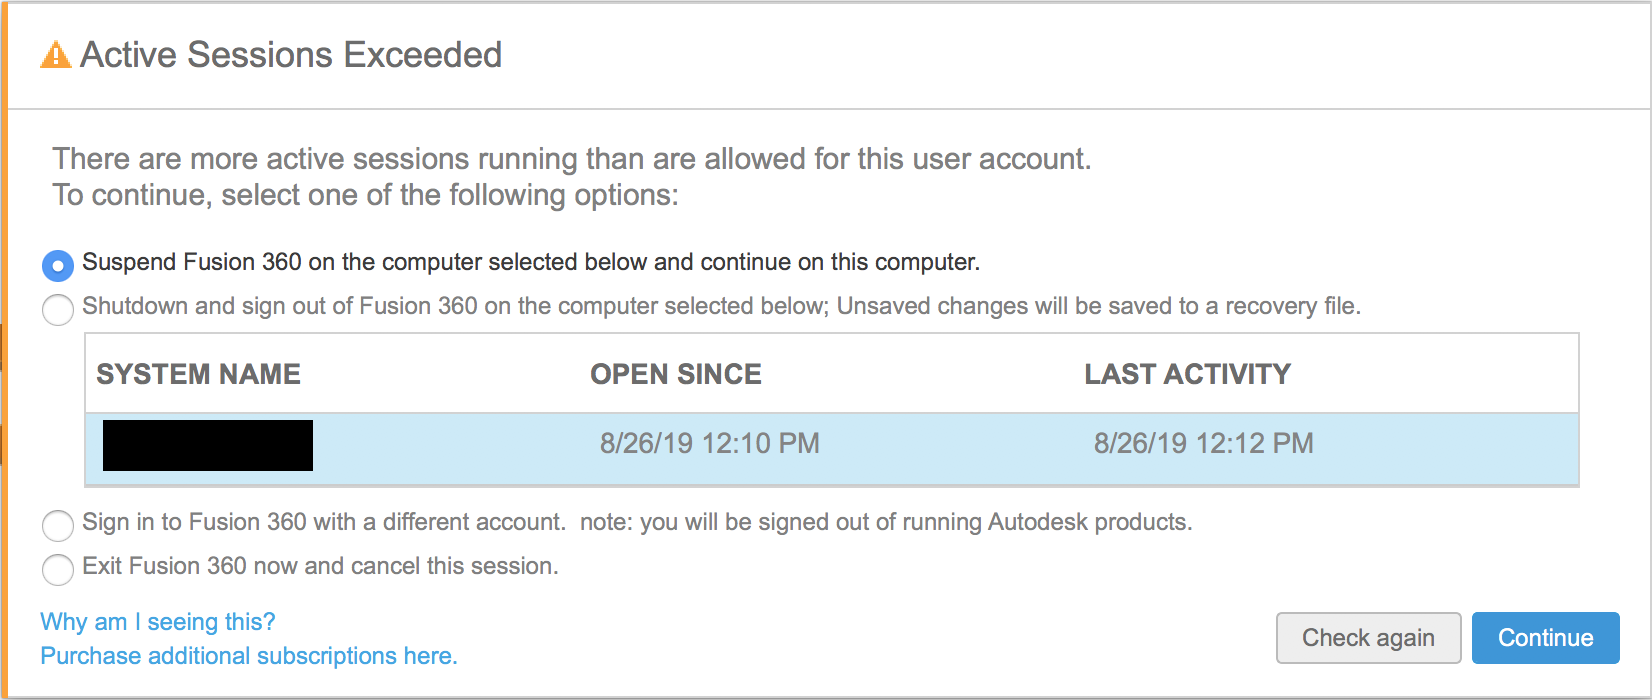Click the 'Unsaved changes will be saved' label text
Viewport: 1652px width, 700px height.
point(1098,306)
